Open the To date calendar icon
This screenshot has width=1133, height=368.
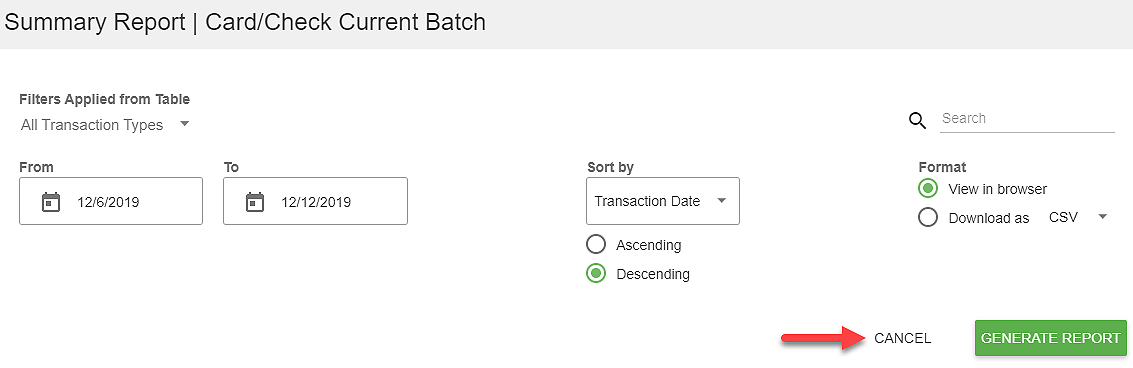tap(254, 202)
